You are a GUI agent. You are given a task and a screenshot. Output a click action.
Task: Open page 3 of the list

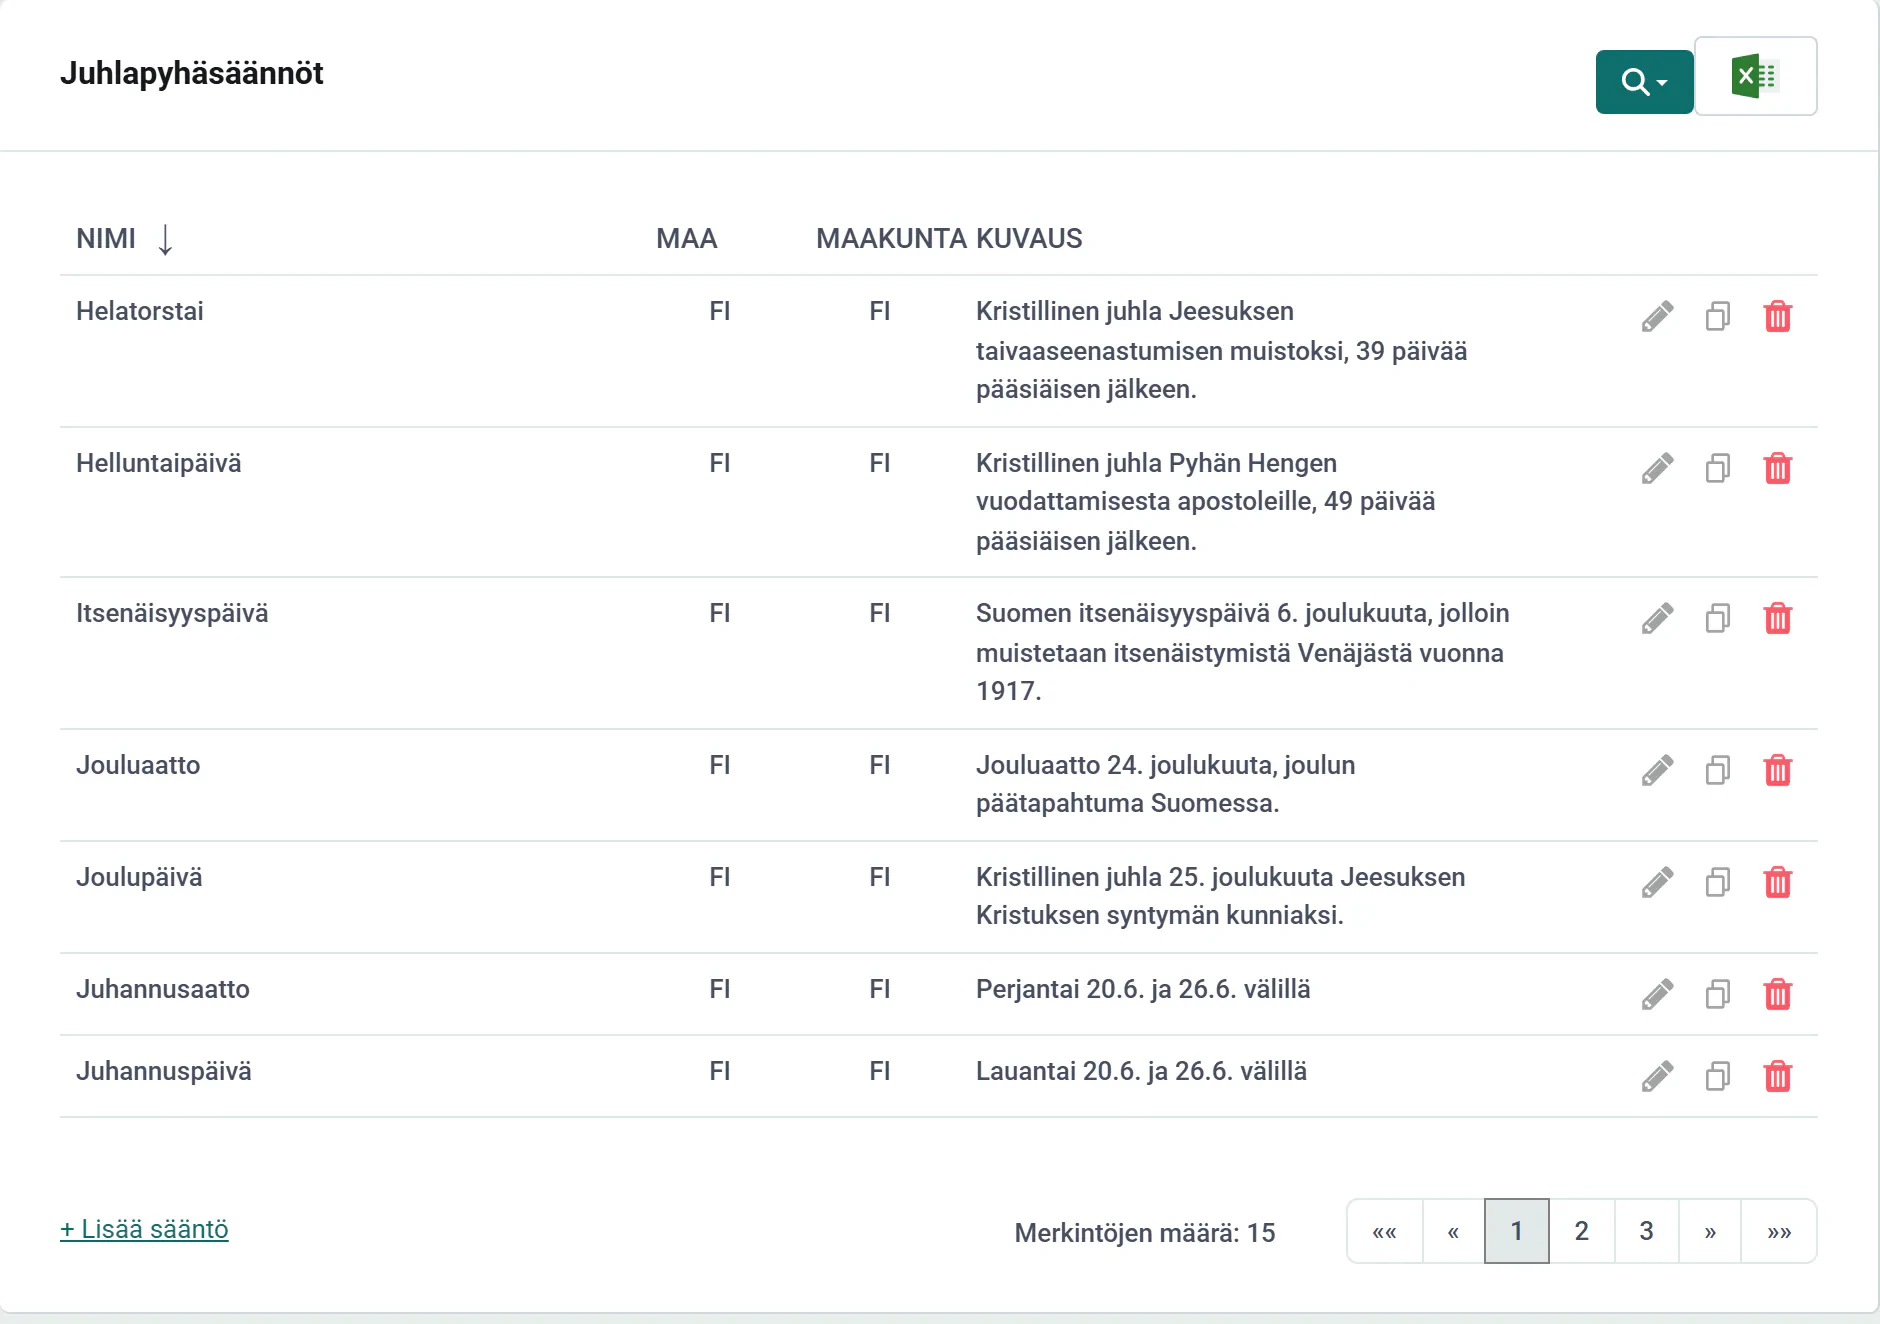point(1646,1231)
